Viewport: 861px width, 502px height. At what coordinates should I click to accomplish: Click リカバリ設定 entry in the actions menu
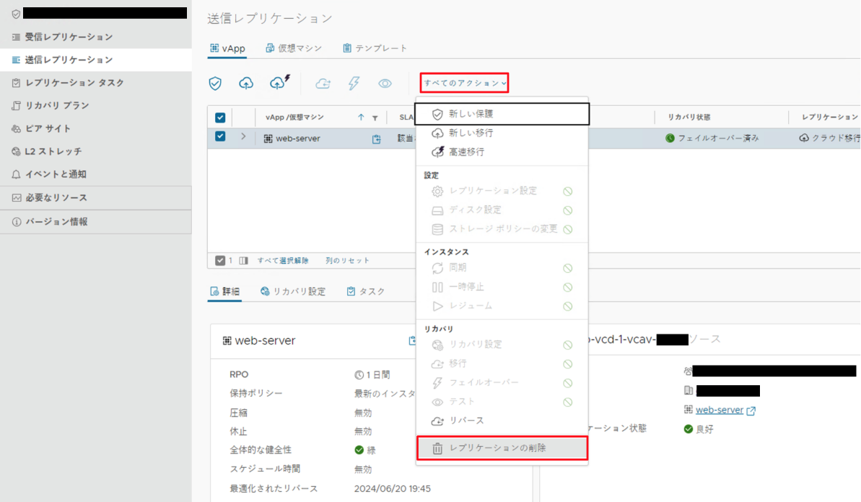coord(502,344)
